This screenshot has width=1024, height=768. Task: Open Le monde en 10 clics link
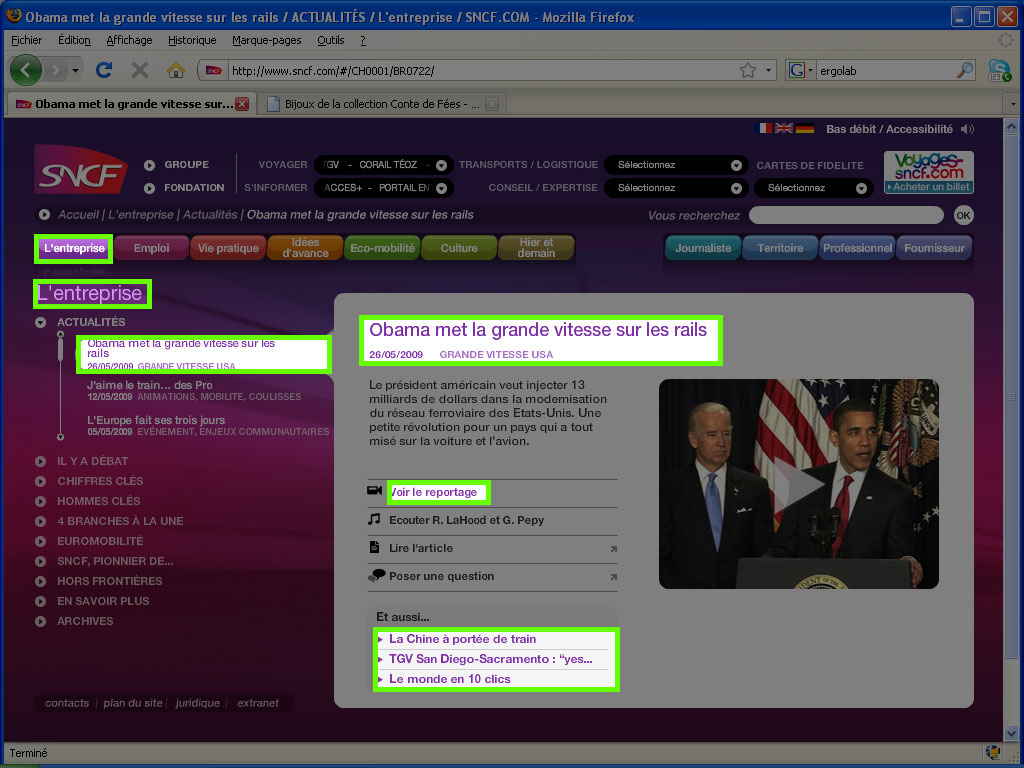pyautogui.click(x=450, y=679)
